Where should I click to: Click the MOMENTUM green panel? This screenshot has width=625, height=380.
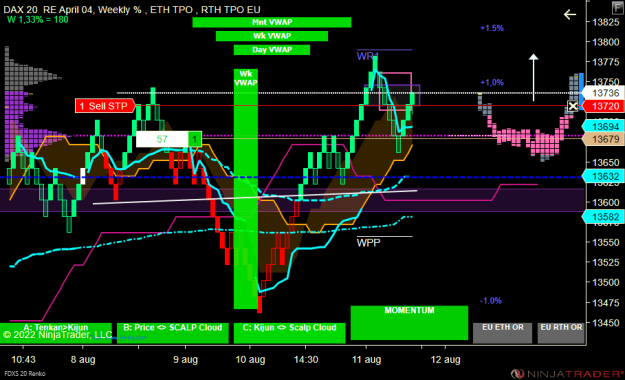[x=409, y=323]
